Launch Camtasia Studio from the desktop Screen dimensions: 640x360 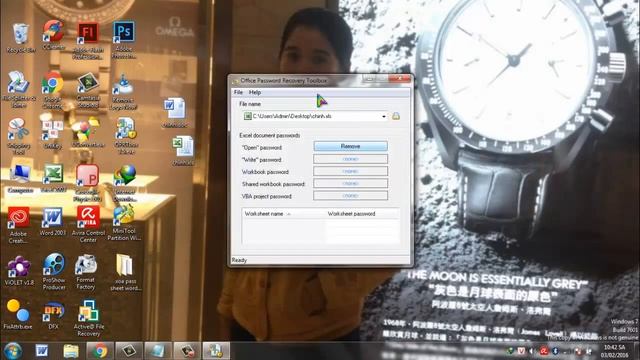pos(88,90)
